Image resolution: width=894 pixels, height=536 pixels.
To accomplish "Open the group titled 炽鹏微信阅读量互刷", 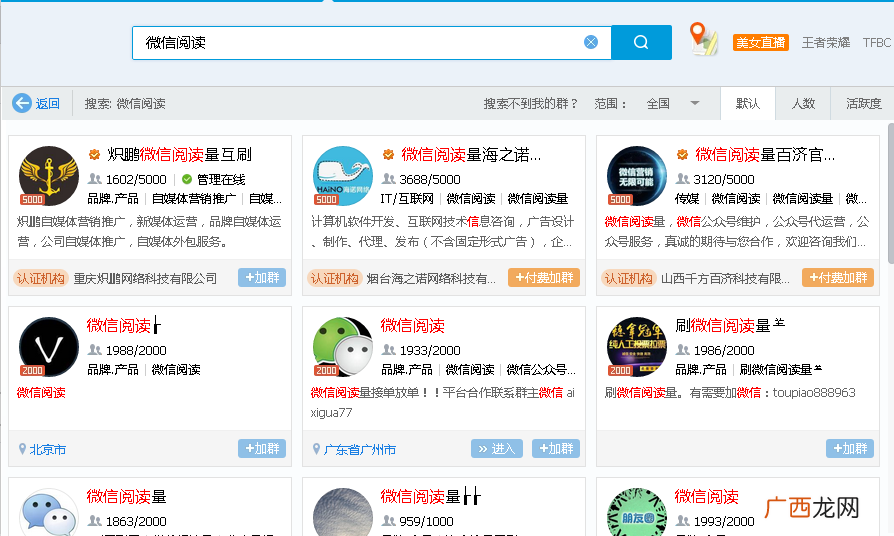I will (180, 155).
